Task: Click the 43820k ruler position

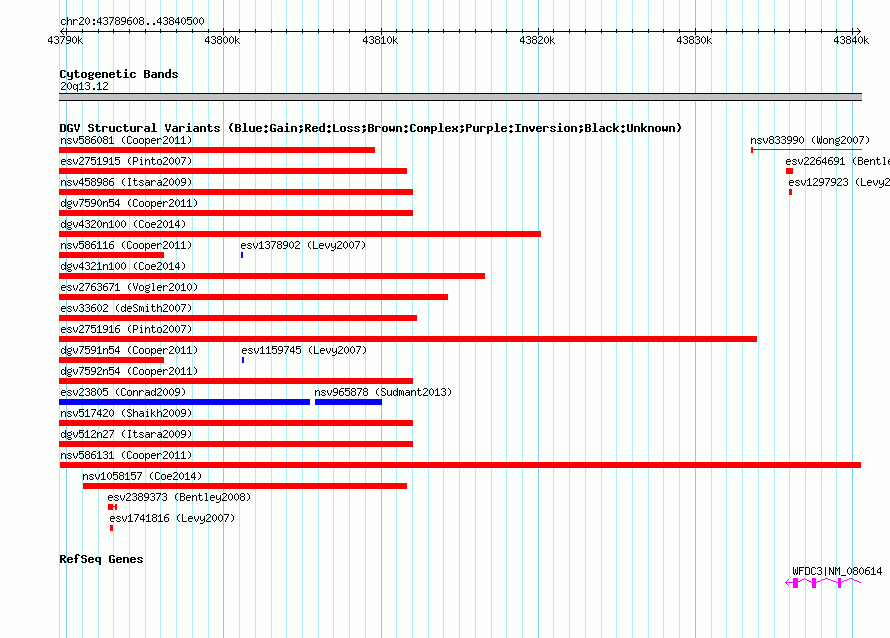Action: (538, 40)
